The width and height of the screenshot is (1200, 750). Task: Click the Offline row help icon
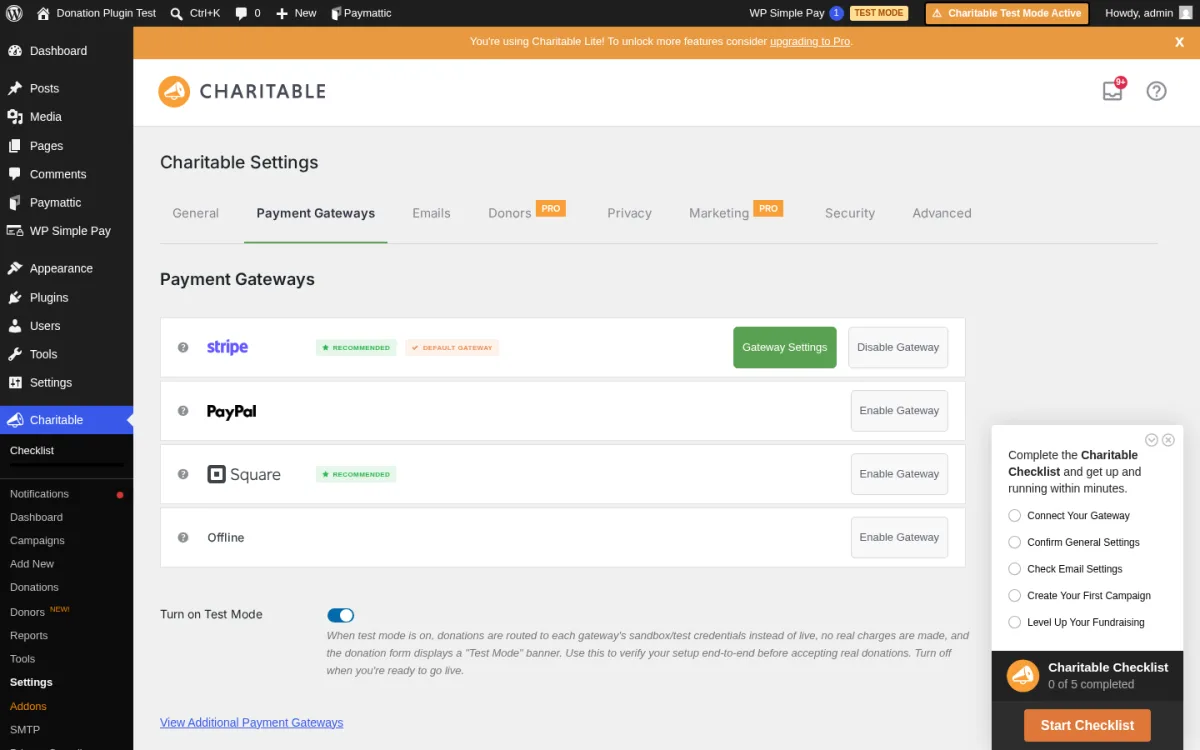coord(183,537)
